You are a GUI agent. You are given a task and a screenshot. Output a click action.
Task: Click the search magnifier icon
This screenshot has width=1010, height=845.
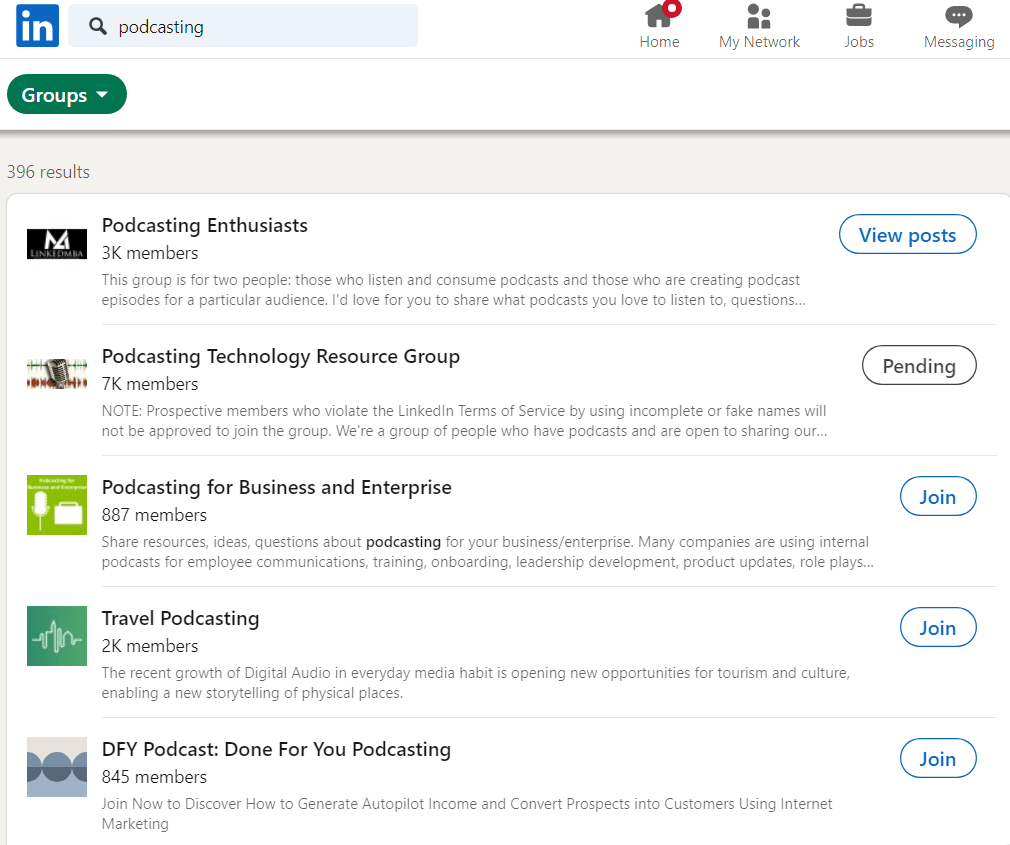[98, 27]
